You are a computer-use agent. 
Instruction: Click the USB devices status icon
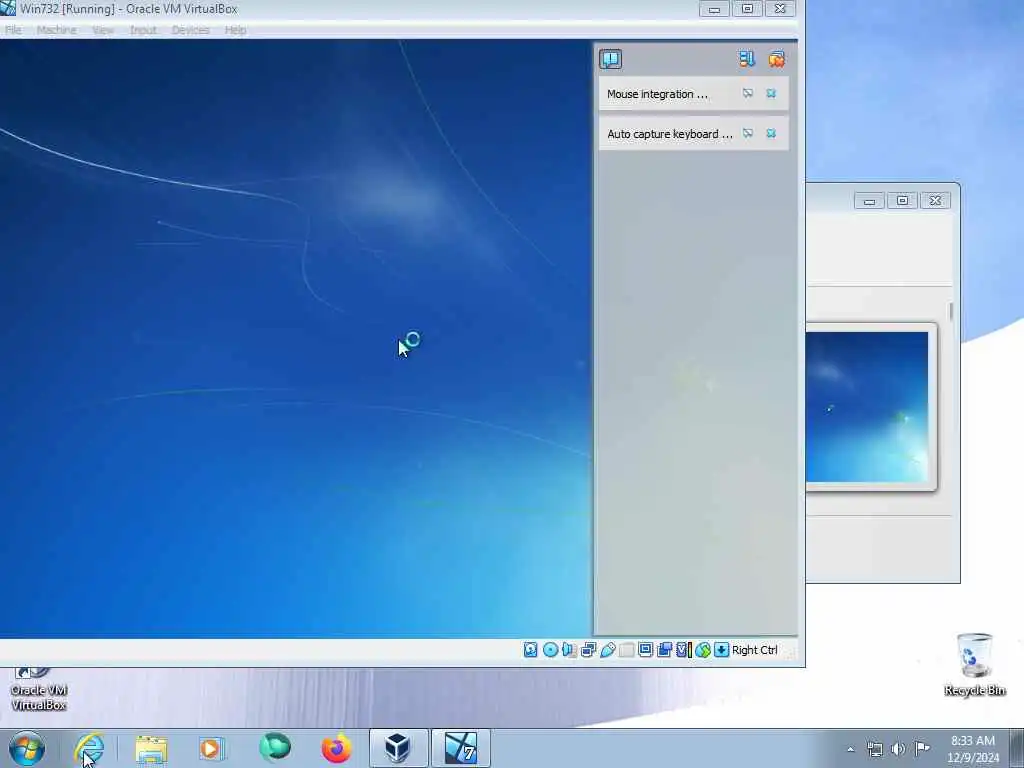point(607,650)
